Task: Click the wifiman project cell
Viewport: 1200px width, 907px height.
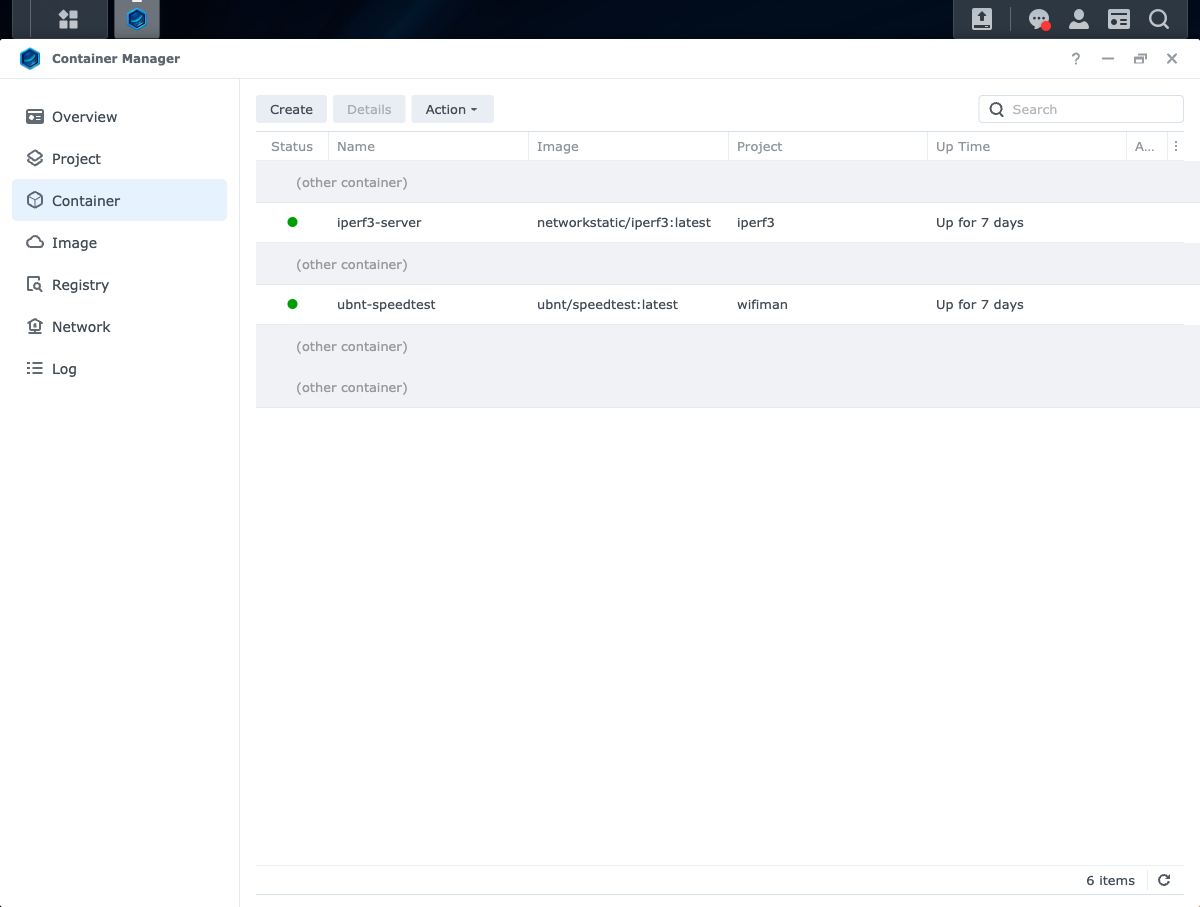Action: (762, 304)
